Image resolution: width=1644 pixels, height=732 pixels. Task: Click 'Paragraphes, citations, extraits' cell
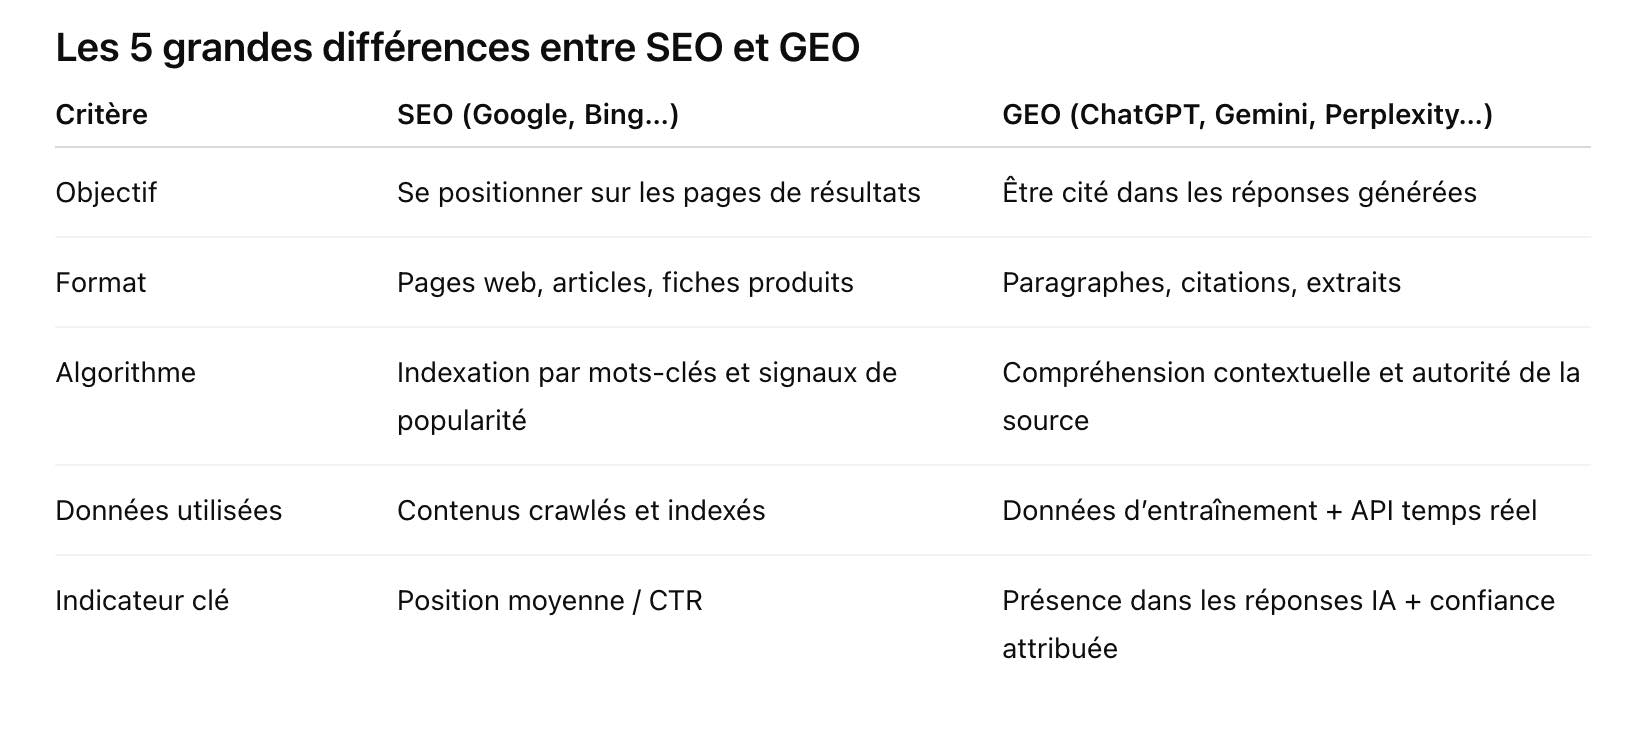1200,282
